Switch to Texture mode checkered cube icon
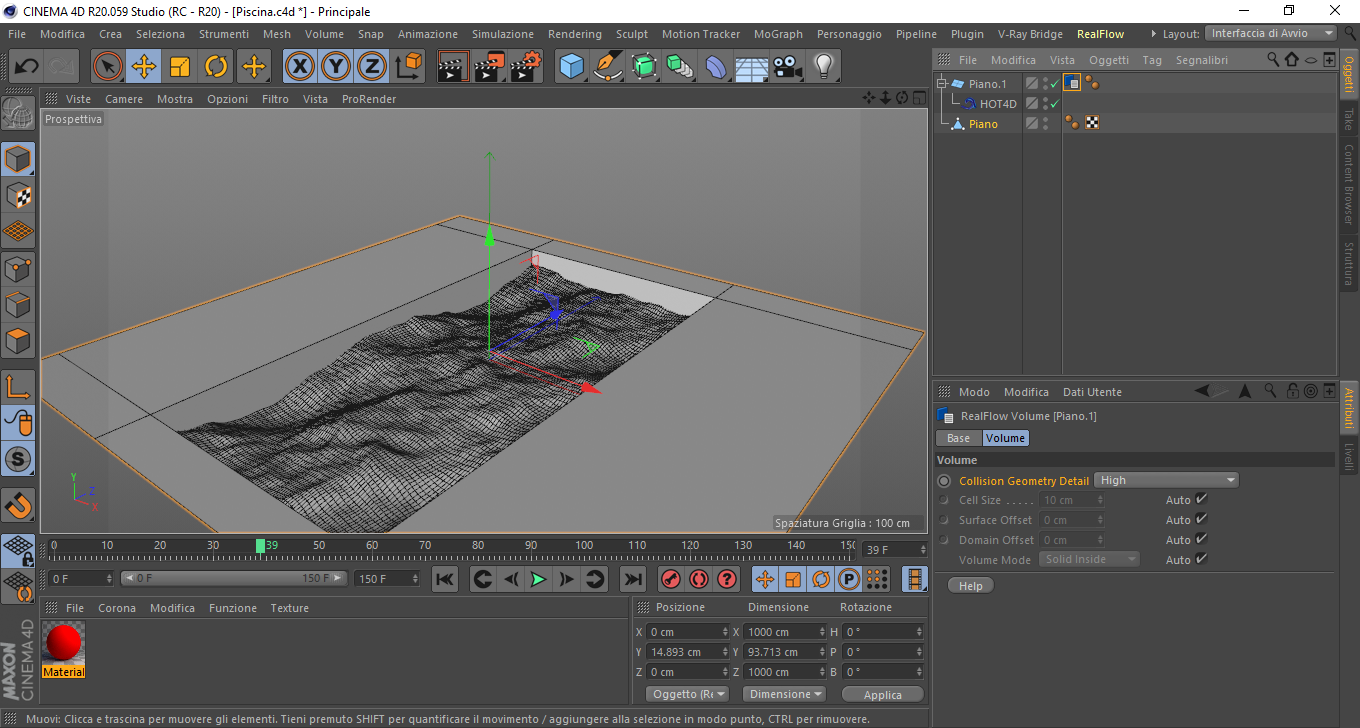 (x=18, y=196)
